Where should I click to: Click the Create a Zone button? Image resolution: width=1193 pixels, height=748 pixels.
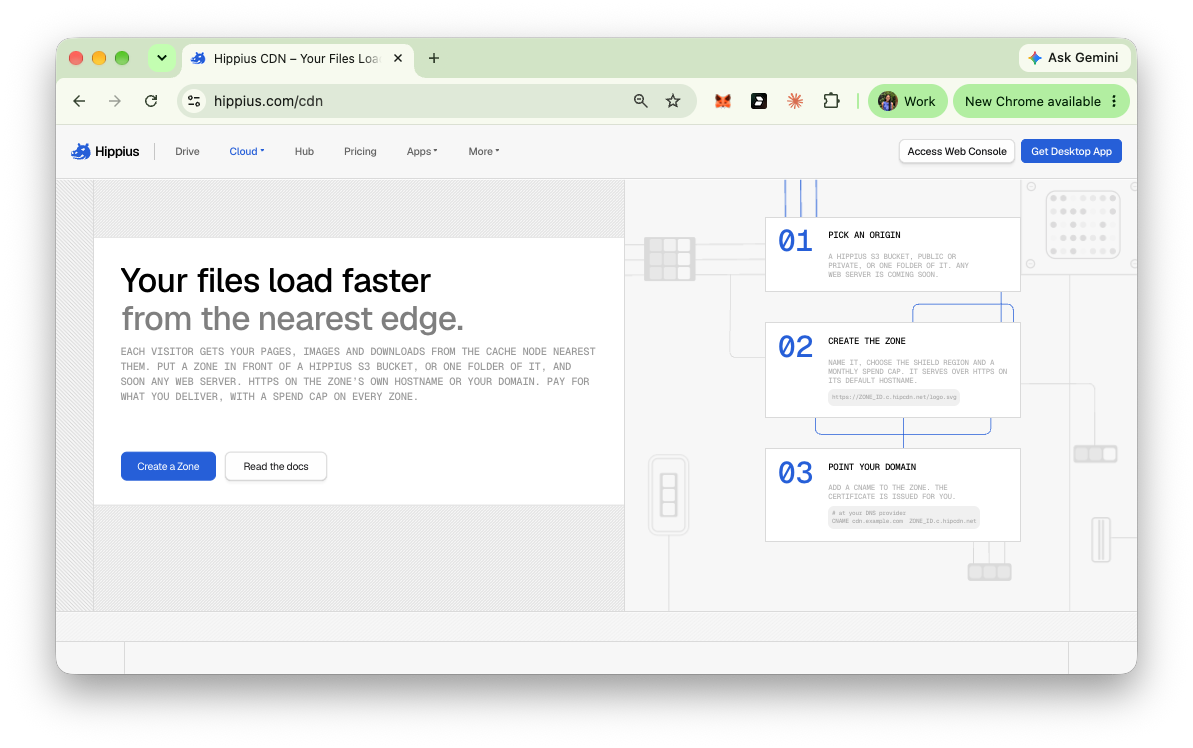tap(168, 466)
